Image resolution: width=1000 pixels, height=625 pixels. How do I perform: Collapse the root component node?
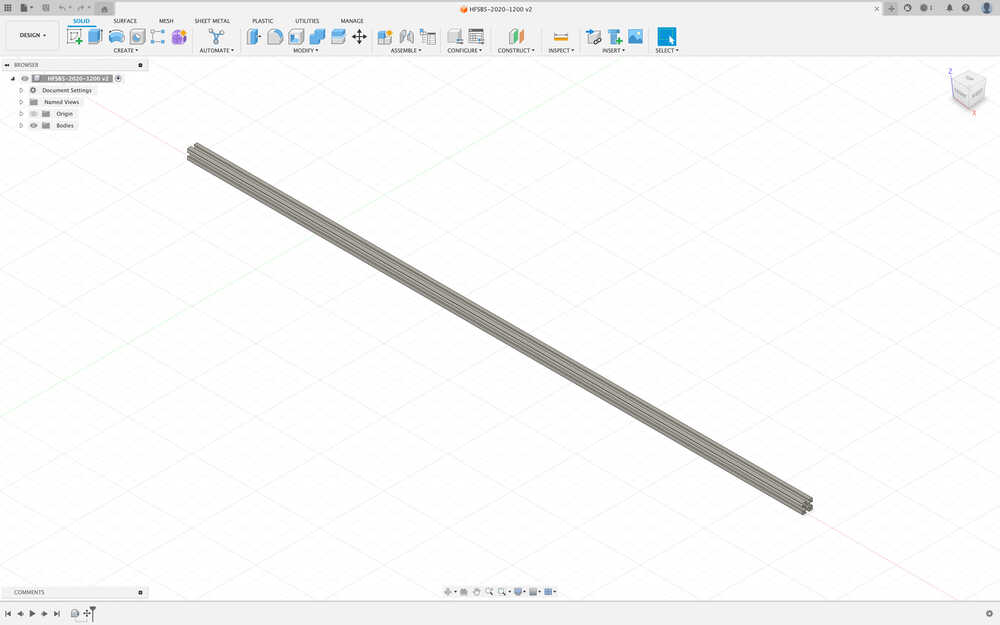coord(13,78)
